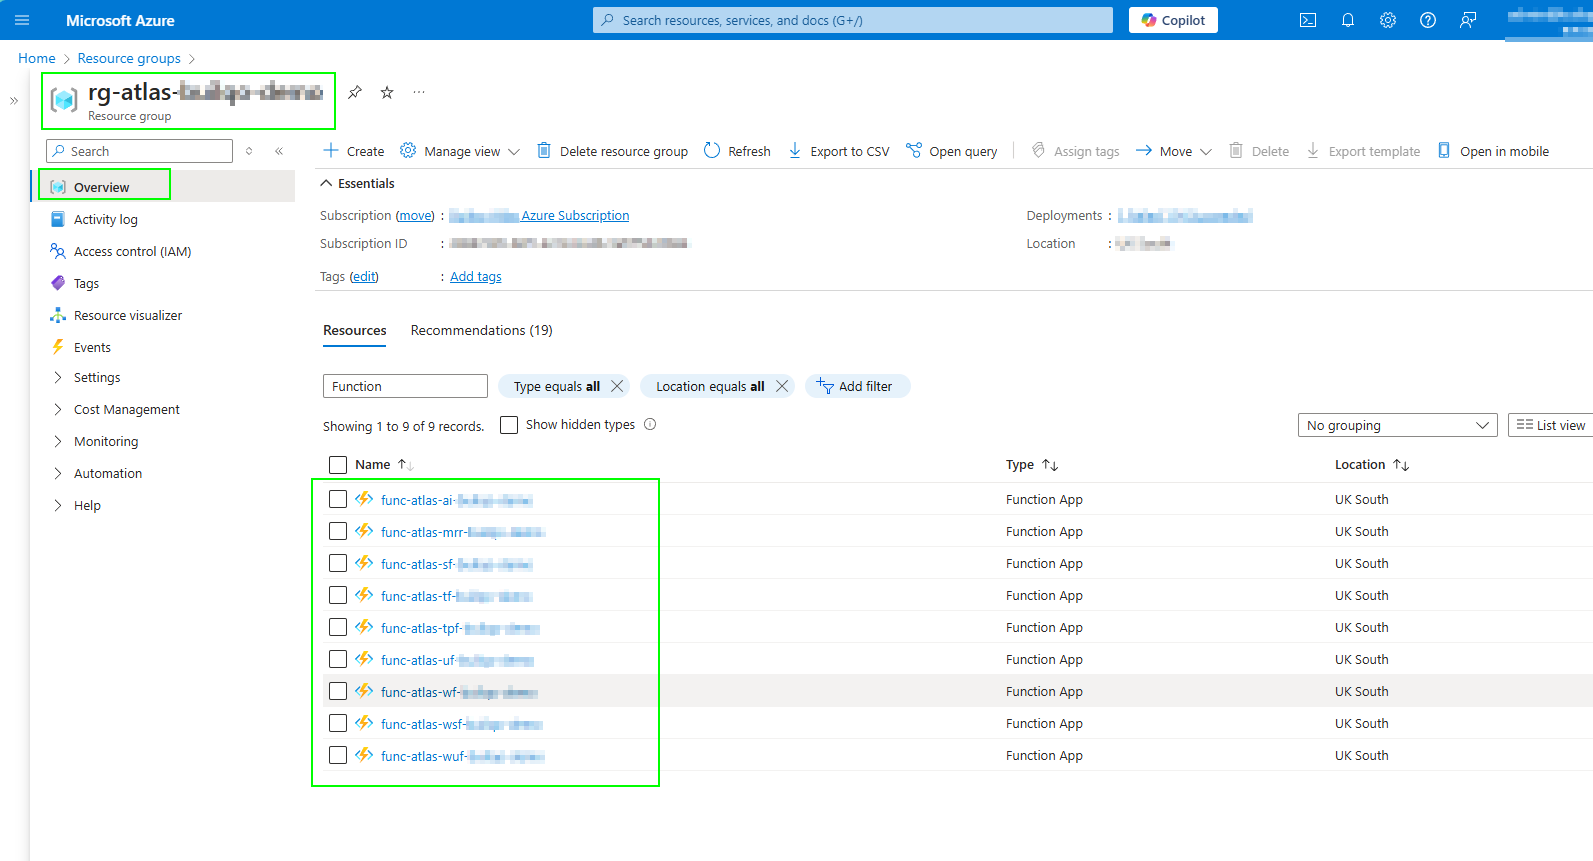Open portal settings gear icon
Viewport: 1593px width, 861px height.
point(1387,20)
